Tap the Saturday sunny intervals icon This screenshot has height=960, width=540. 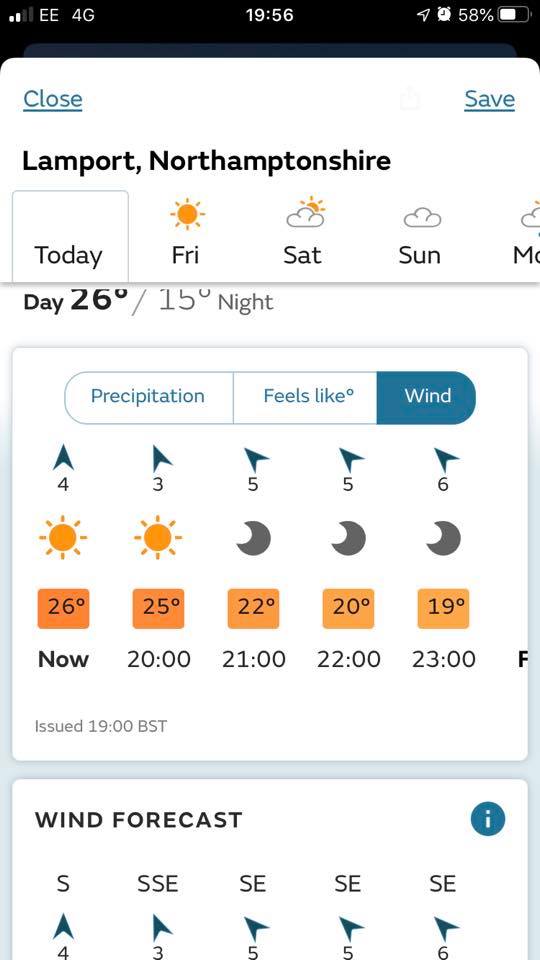(304, 212)
